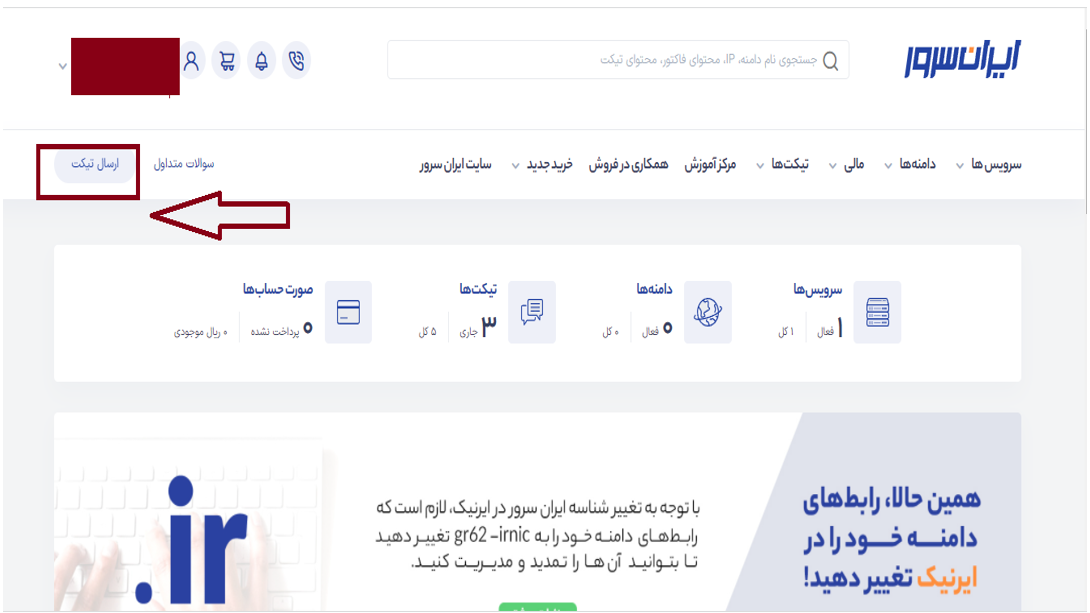Click the Iran Server logo
This screenshot has width=1090, height=613.
coord(961,58)
